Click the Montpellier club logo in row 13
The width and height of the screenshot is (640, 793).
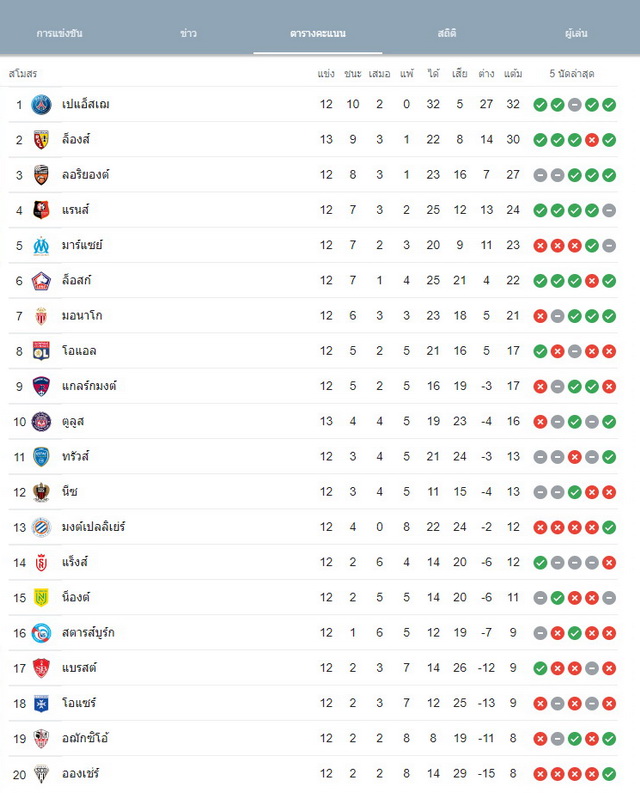tap(41, 527)
